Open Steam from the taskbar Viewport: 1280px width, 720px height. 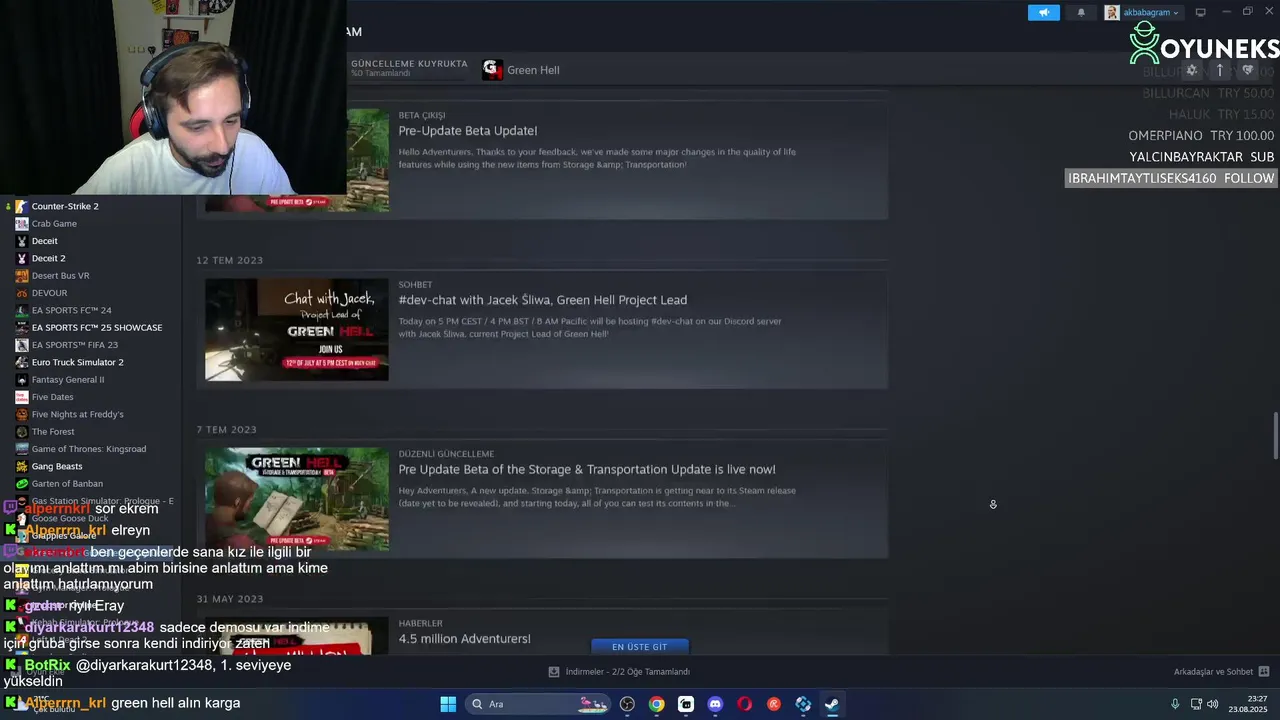[832, 704]
